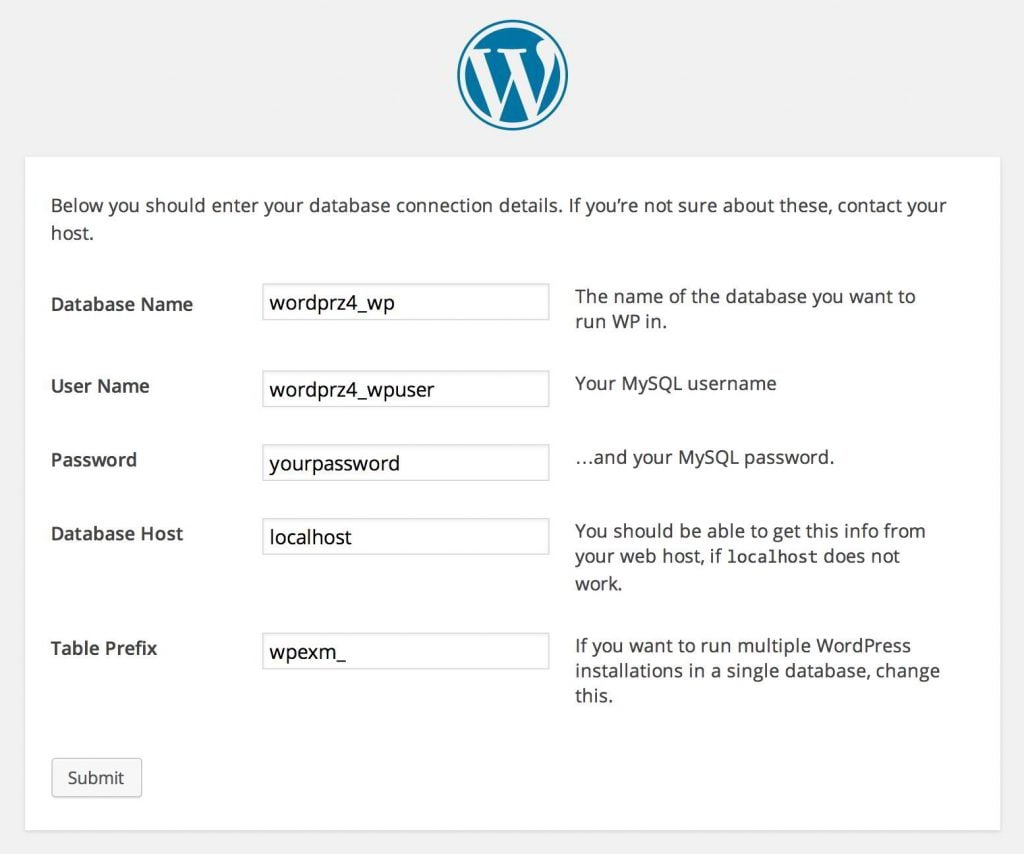Image resolution: width=1024 pixels, height=854 pixels.
Task: Click the database name help description text
Action: [x=744, y=309]
